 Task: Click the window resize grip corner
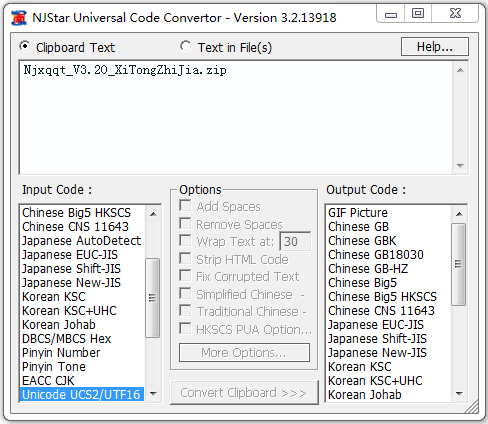tap(473, 407)
